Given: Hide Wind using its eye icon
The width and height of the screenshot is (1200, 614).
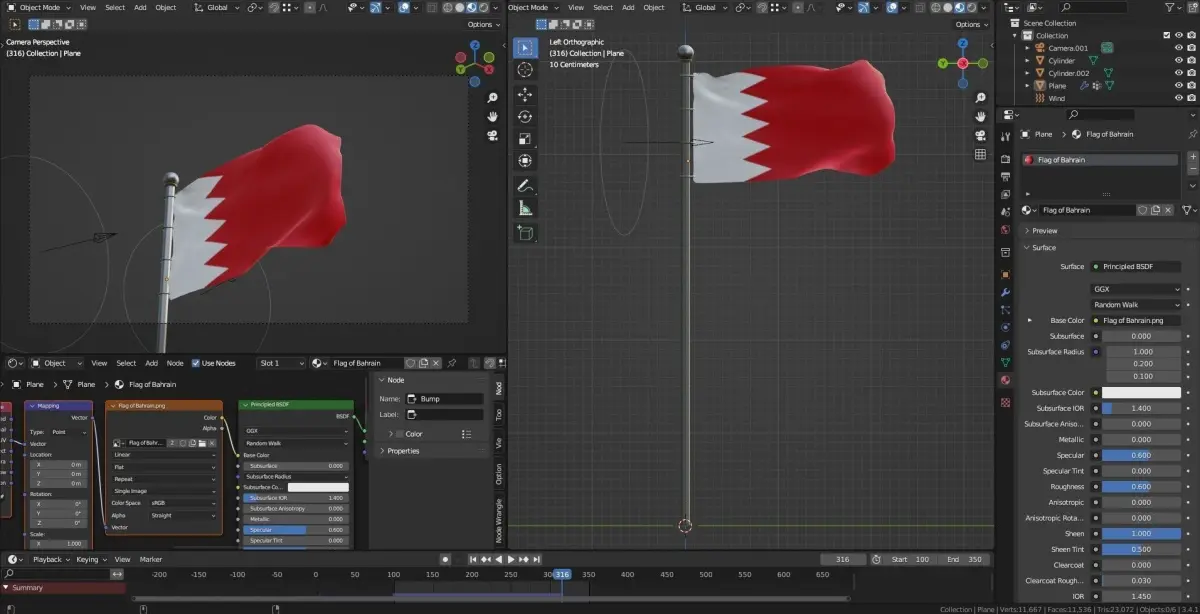Looking at the screenshot, I should [1180, 98].
